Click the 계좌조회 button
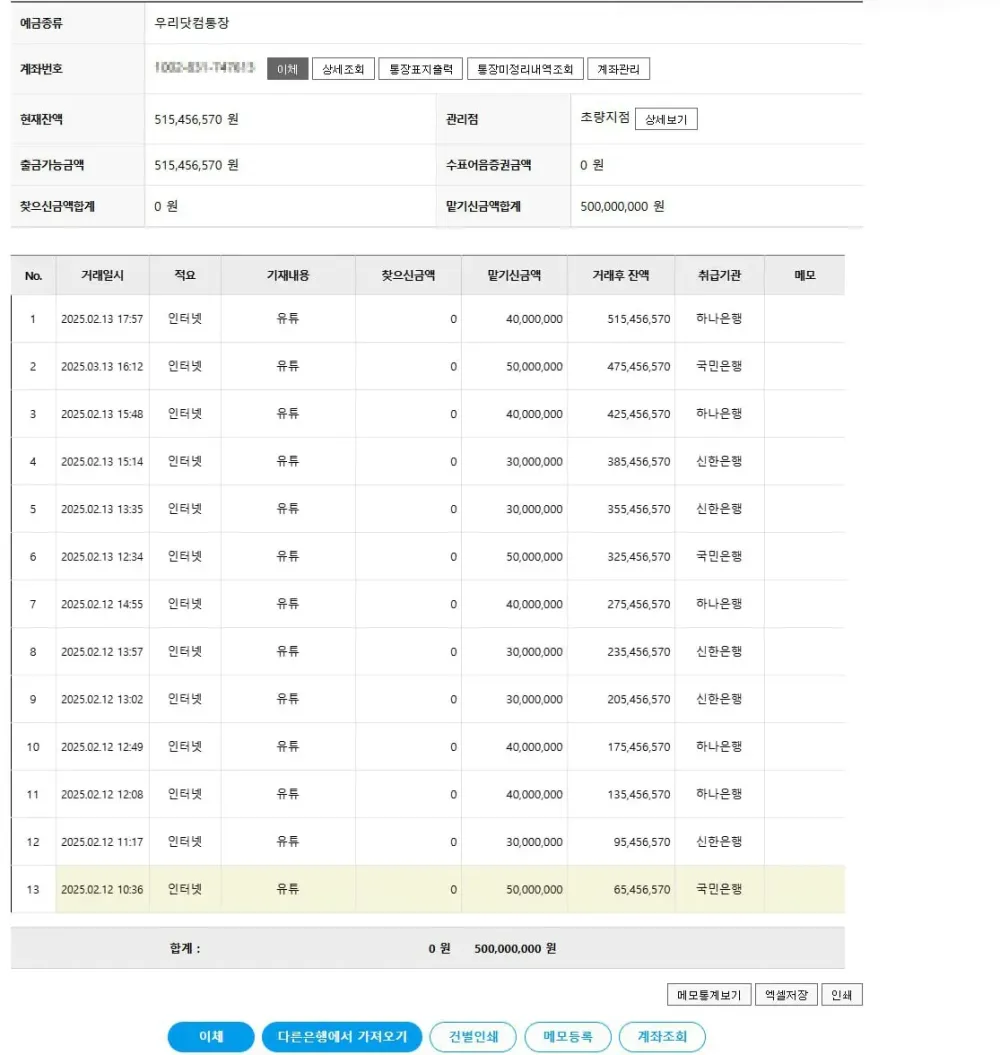The width and height of the screenshot is (1000, 1055). coord(662,1037)
